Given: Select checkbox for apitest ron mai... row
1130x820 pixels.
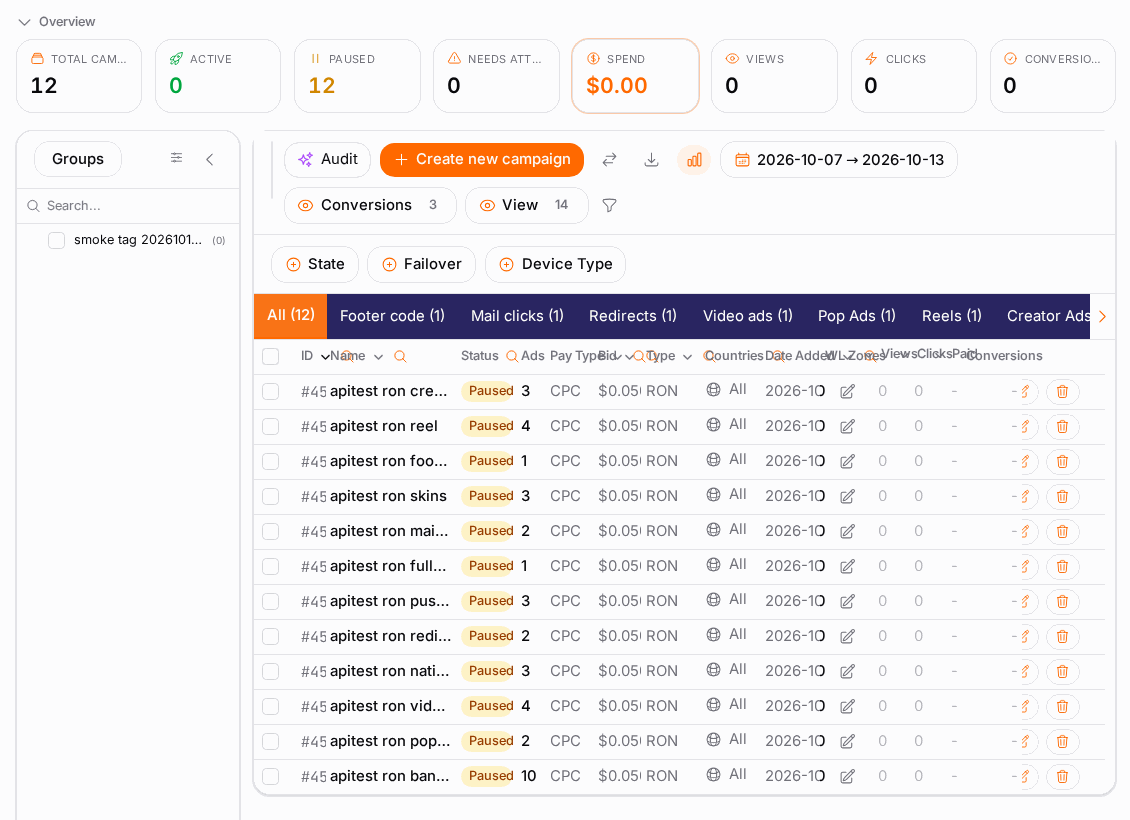Looking at the screenshot, I should [x=270, y=532].
